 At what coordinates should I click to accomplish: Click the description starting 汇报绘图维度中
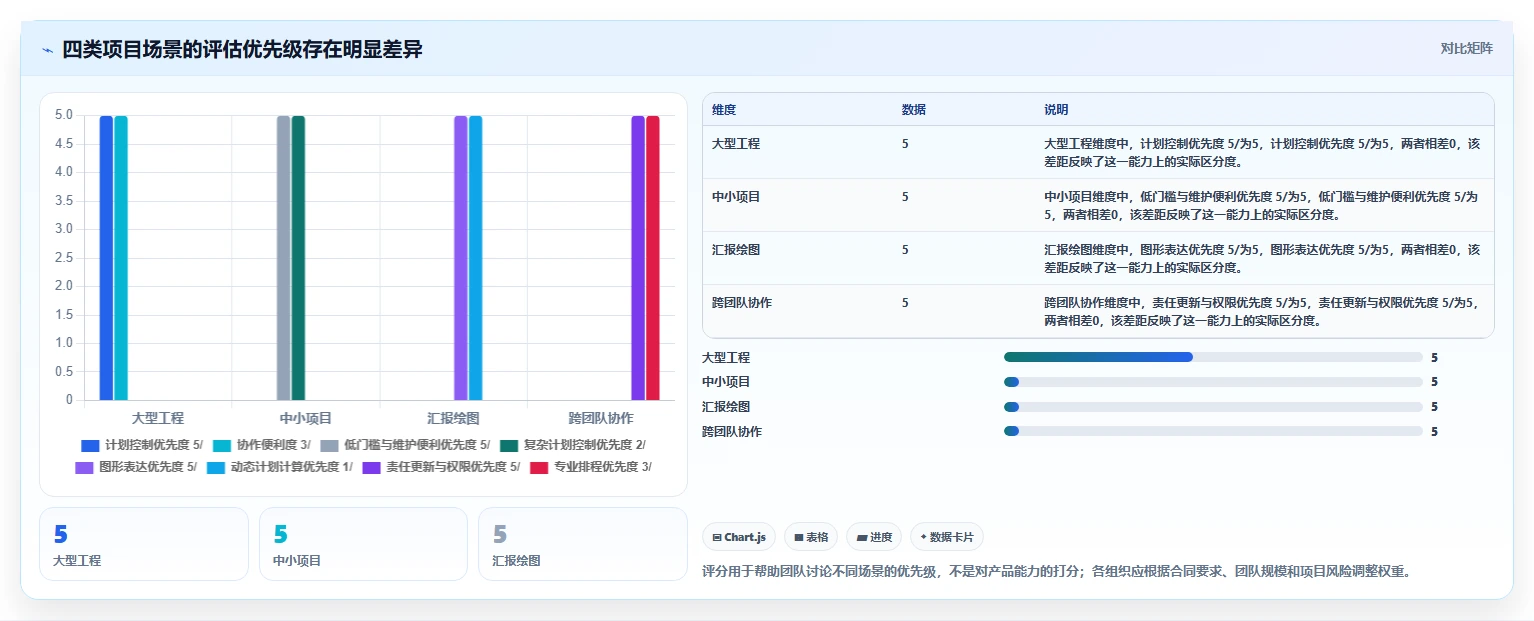click(x=1262, y=258)
